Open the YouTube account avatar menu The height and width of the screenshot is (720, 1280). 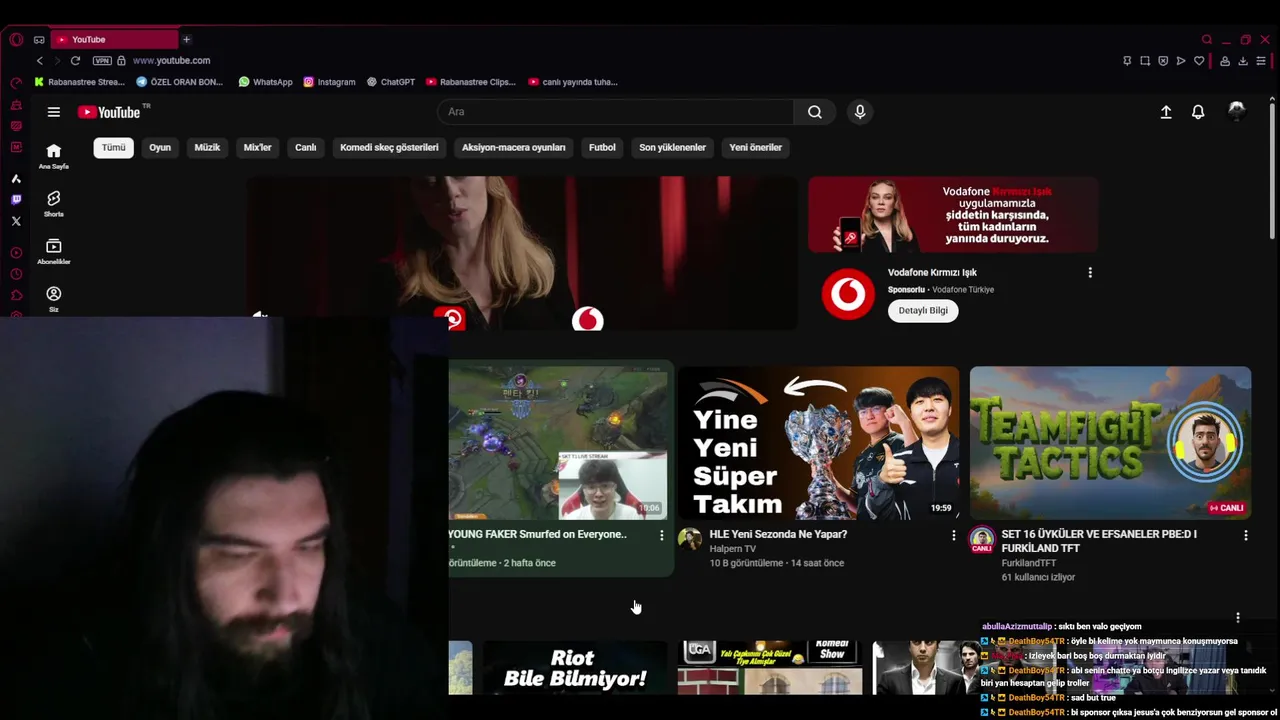coord(1237,111)
